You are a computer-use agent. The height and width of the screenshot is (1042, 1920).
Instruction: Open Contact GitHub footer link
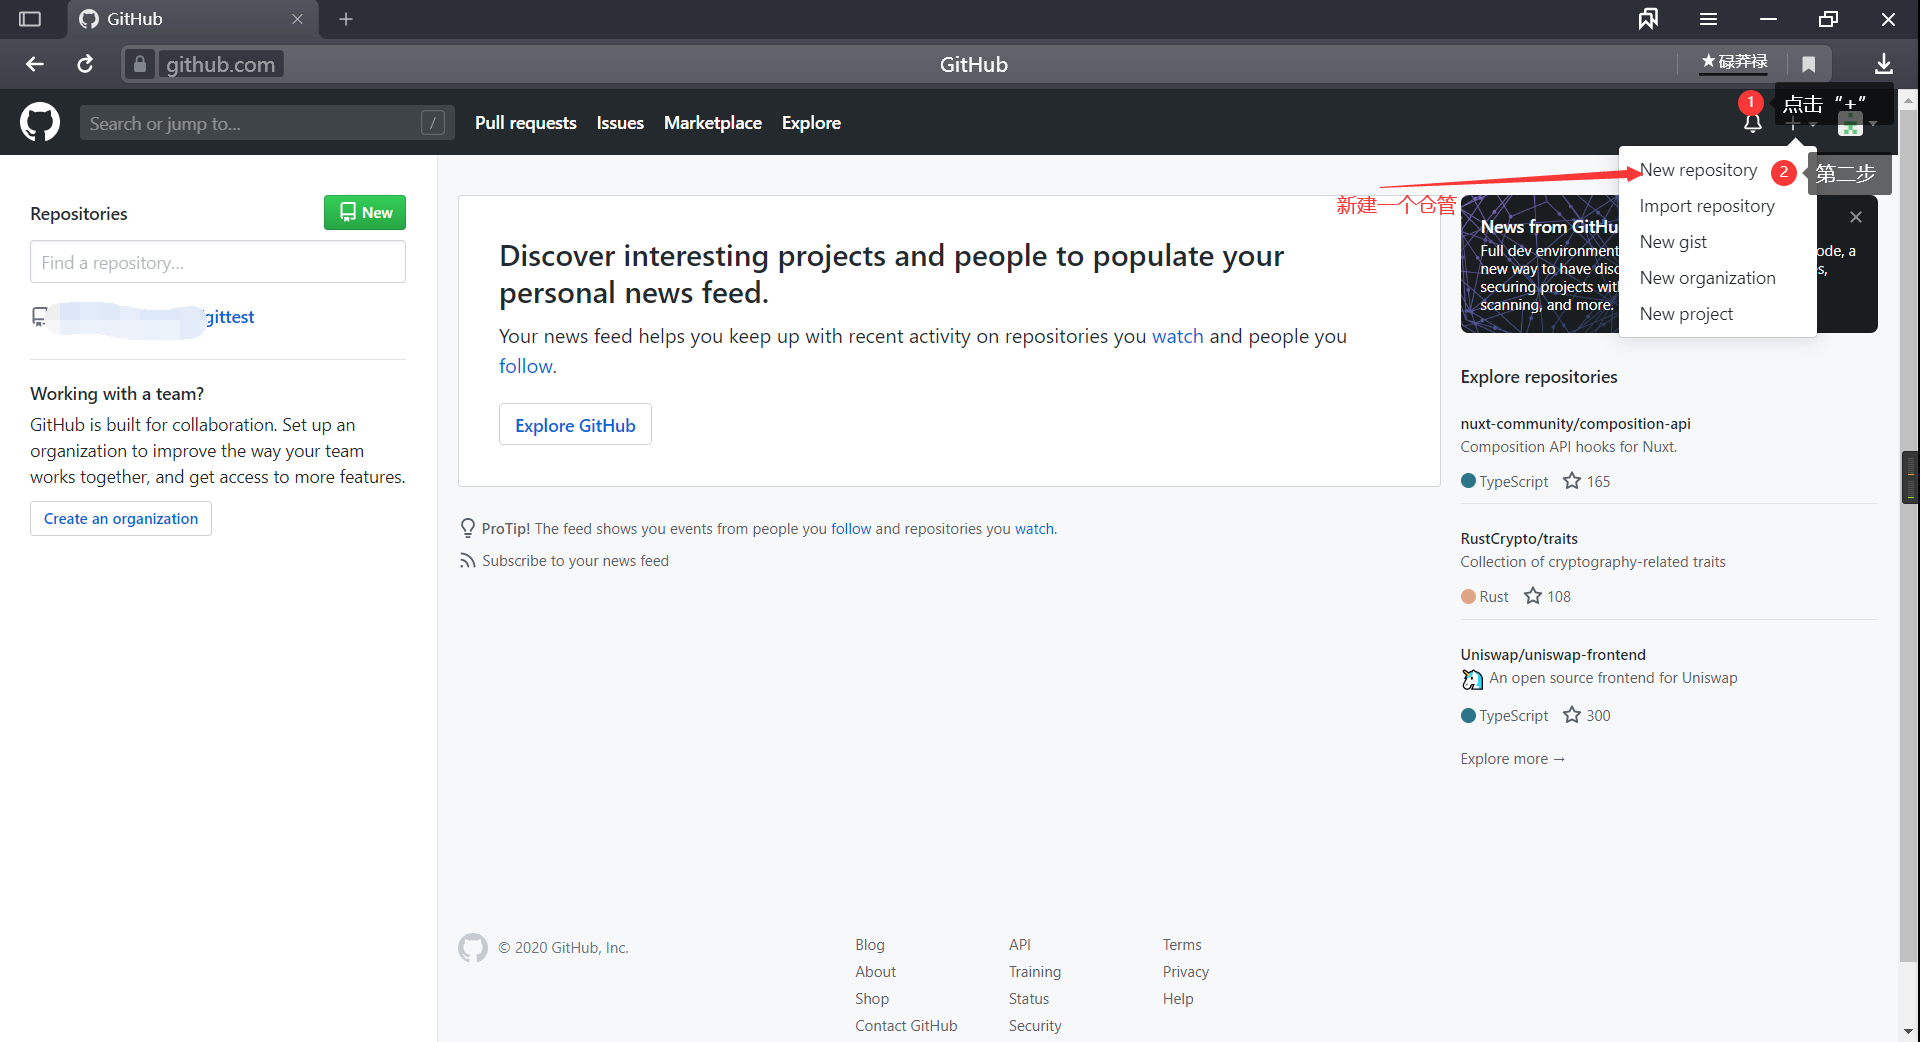pos(906,1026)
